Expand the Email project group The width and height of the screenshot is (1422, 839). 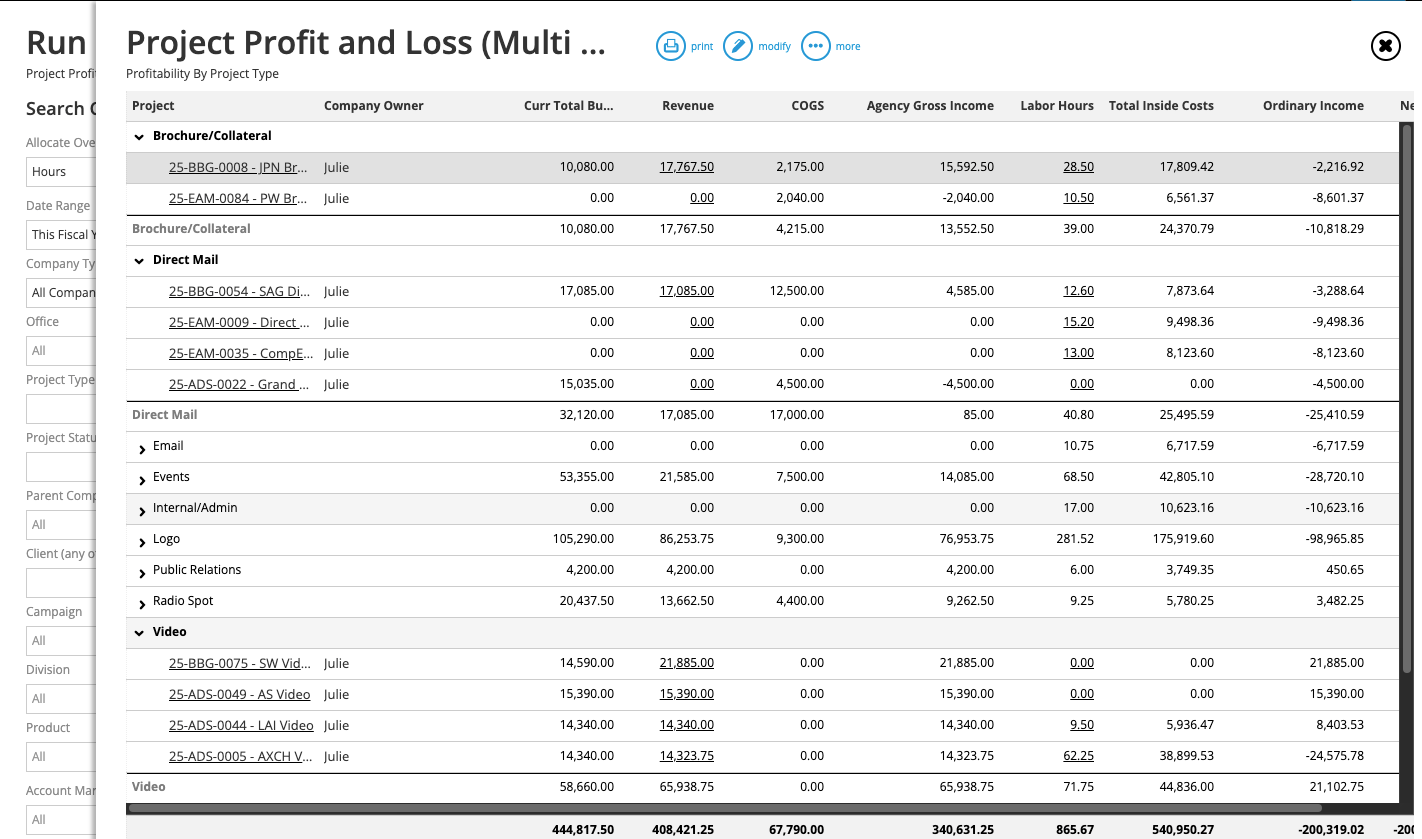(x=140, y=445)
